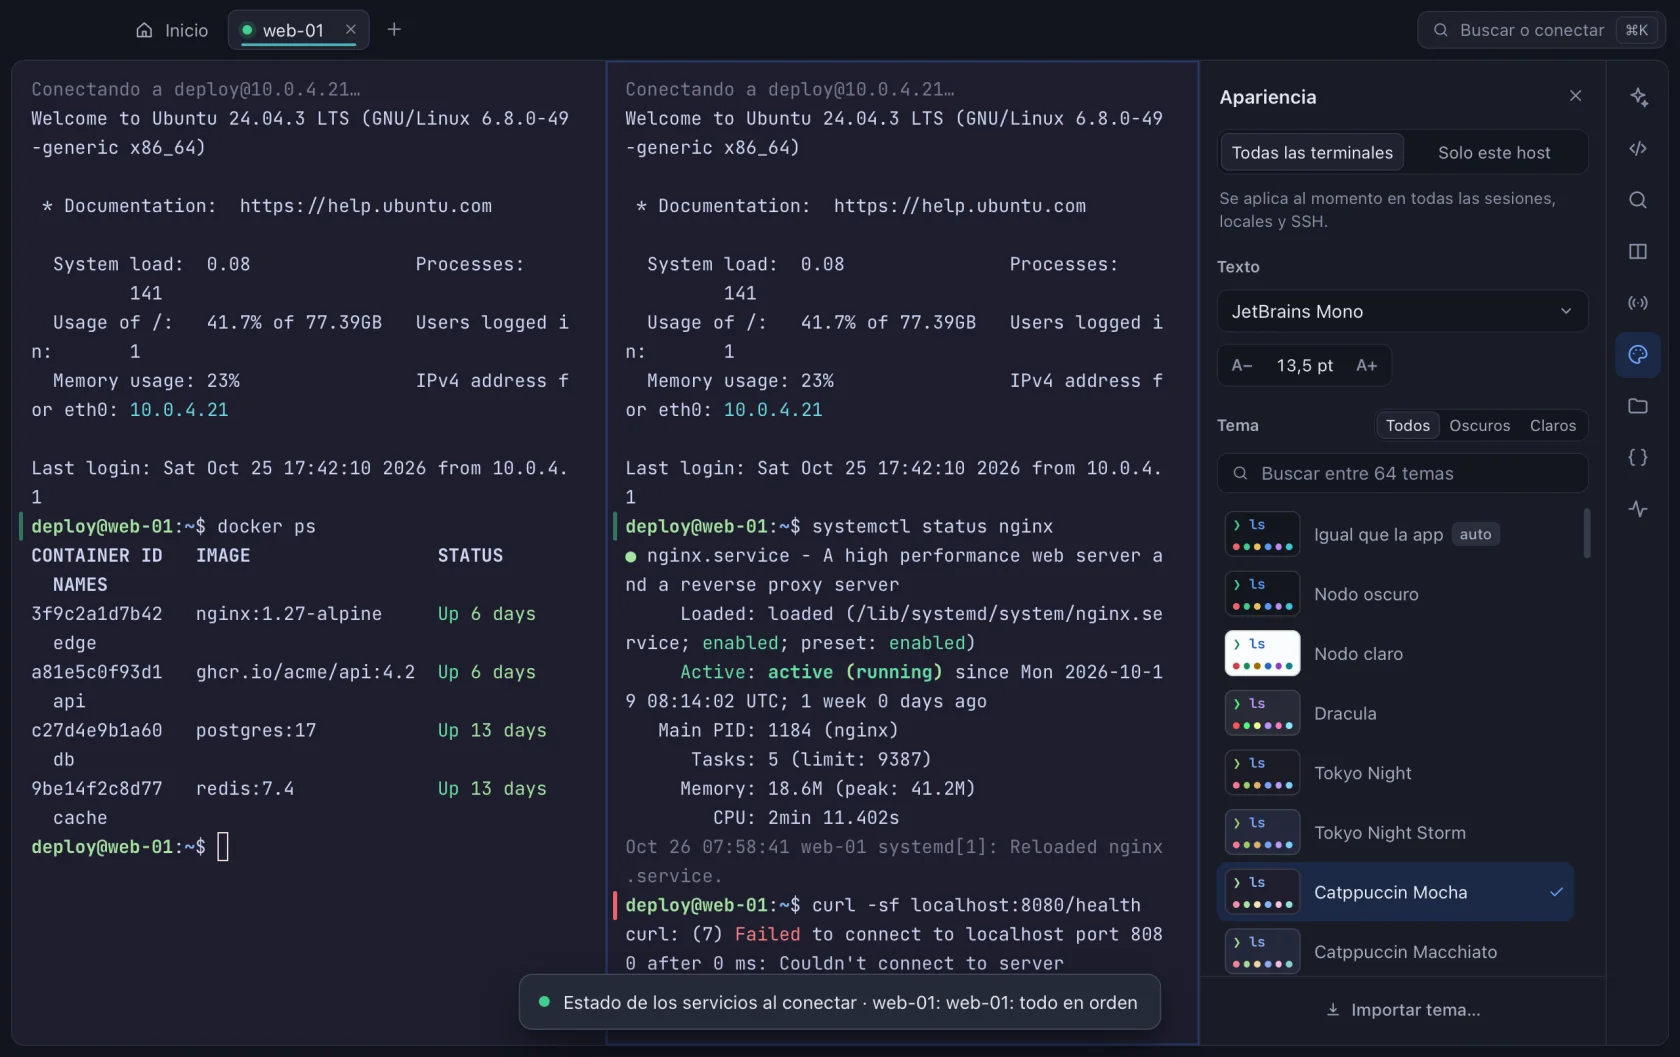Select Solo este host scope

pos(1494,152)
